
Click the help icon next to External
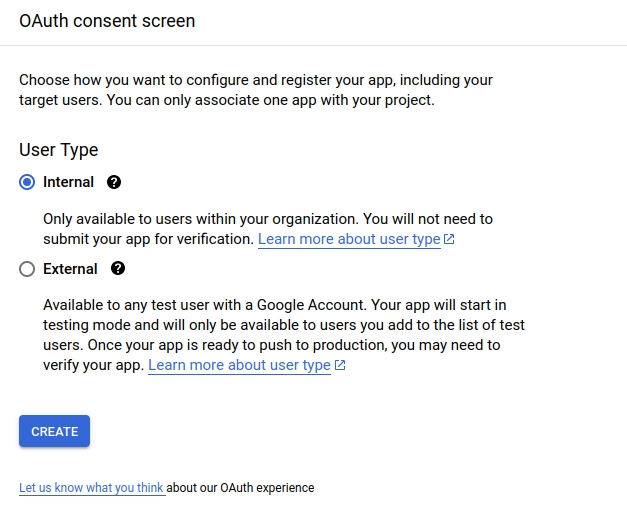coord(118,269)
